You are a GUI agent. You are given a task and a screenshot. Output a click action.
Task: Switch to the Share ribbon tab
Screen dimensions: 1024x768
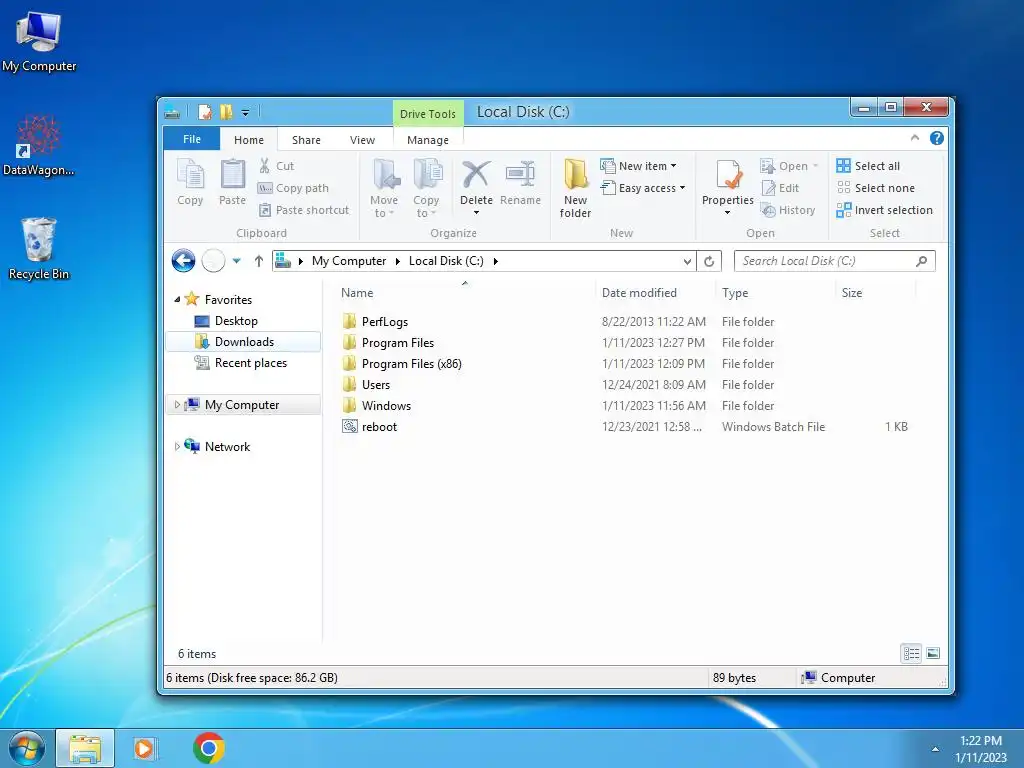306,140
